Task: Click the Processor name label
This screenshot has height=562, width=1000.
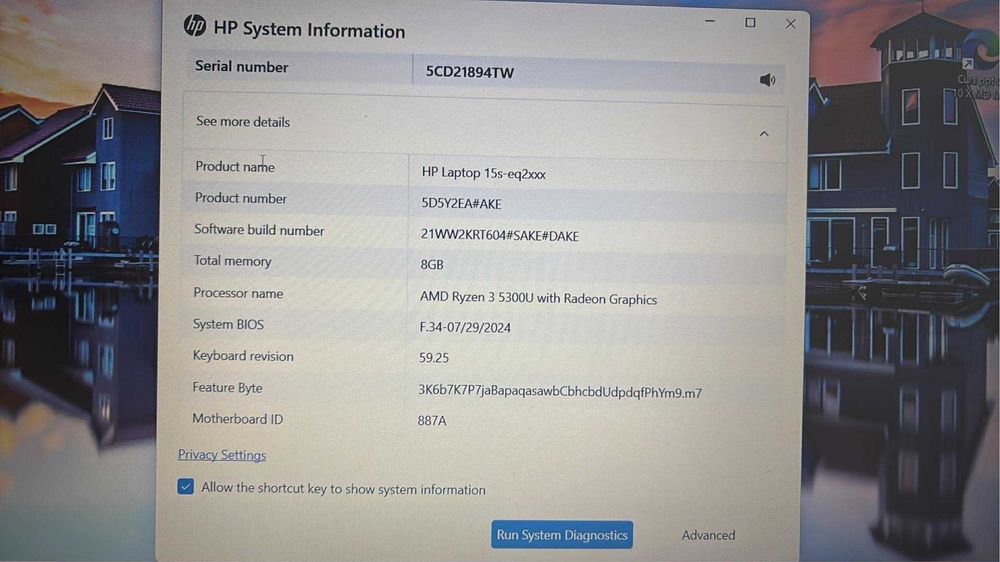Action: pos(238,293)
